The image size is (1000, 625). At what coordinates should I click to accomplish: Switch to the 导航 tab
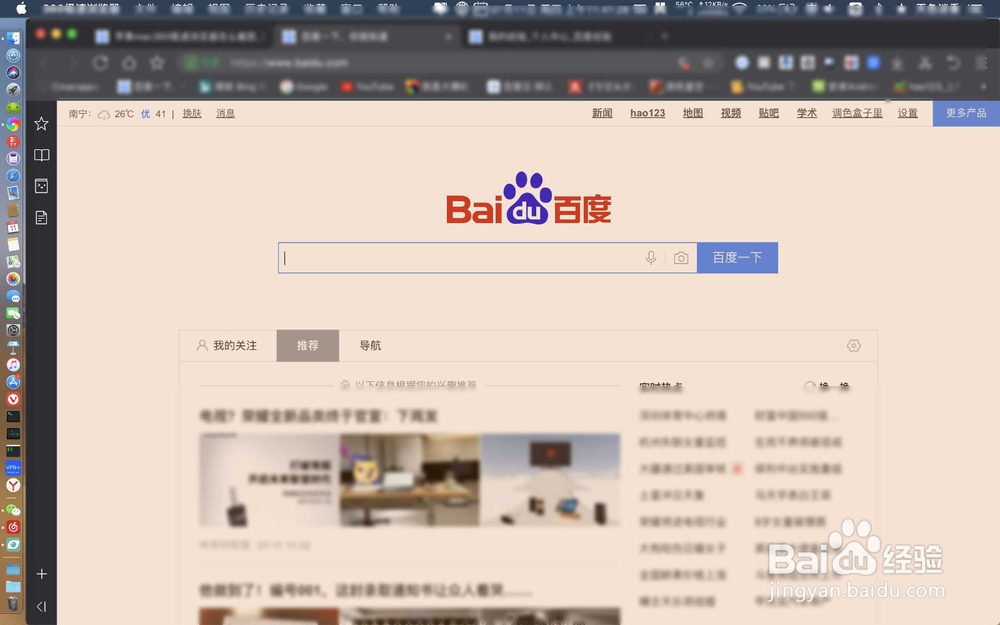[370, 345]
